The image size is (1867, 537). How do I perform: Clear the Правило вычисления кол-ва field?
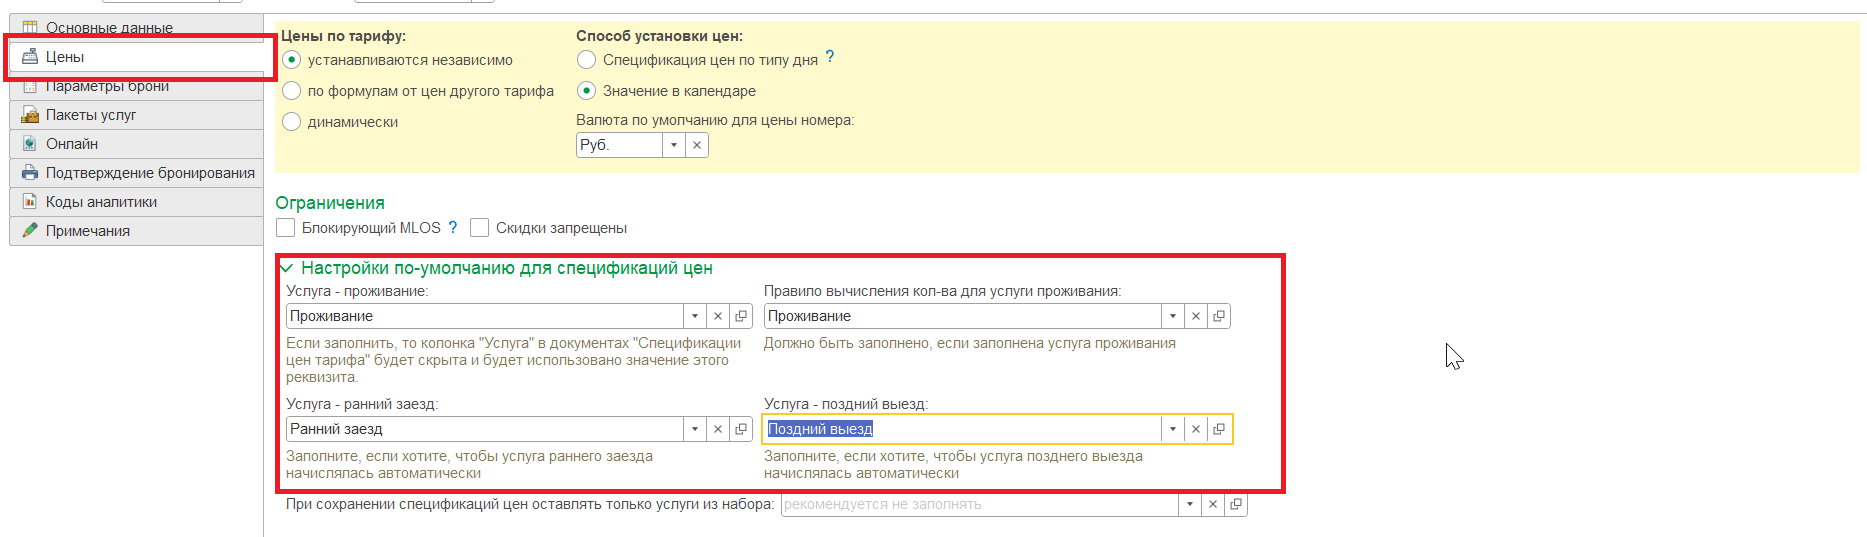1196,316
